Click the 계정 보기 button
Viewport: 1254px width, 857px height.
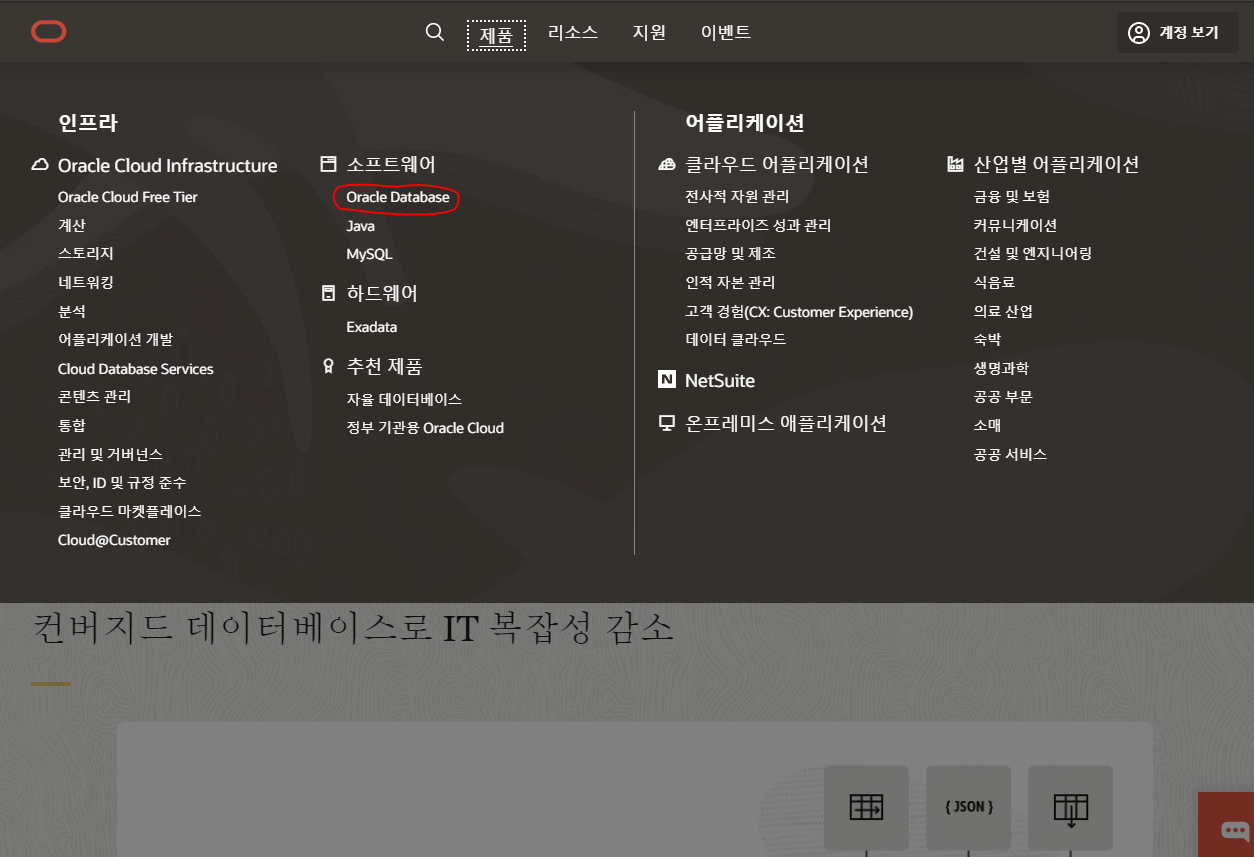pos(1177,33)
